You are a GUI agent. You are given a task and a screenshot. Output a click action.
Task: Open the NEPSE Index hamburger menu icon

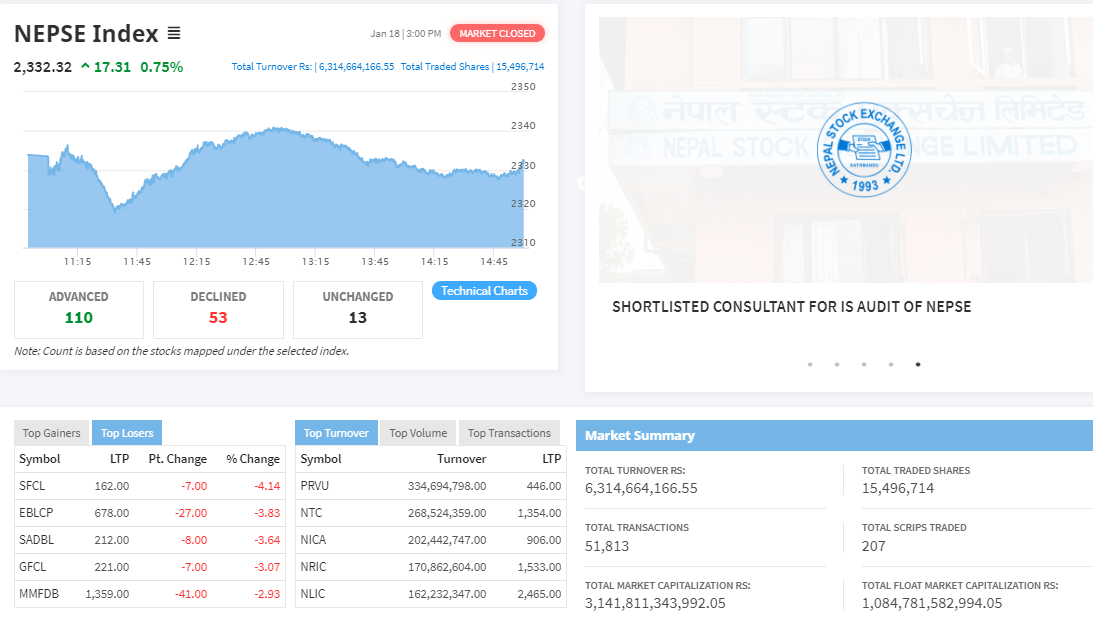click(x=174, y=33)
